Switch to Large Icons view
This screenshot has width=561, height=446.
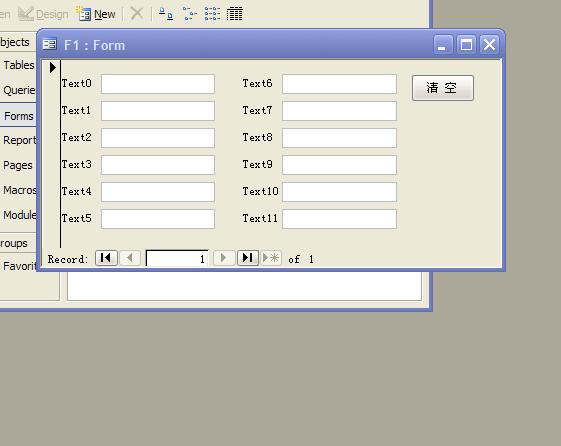166,14
